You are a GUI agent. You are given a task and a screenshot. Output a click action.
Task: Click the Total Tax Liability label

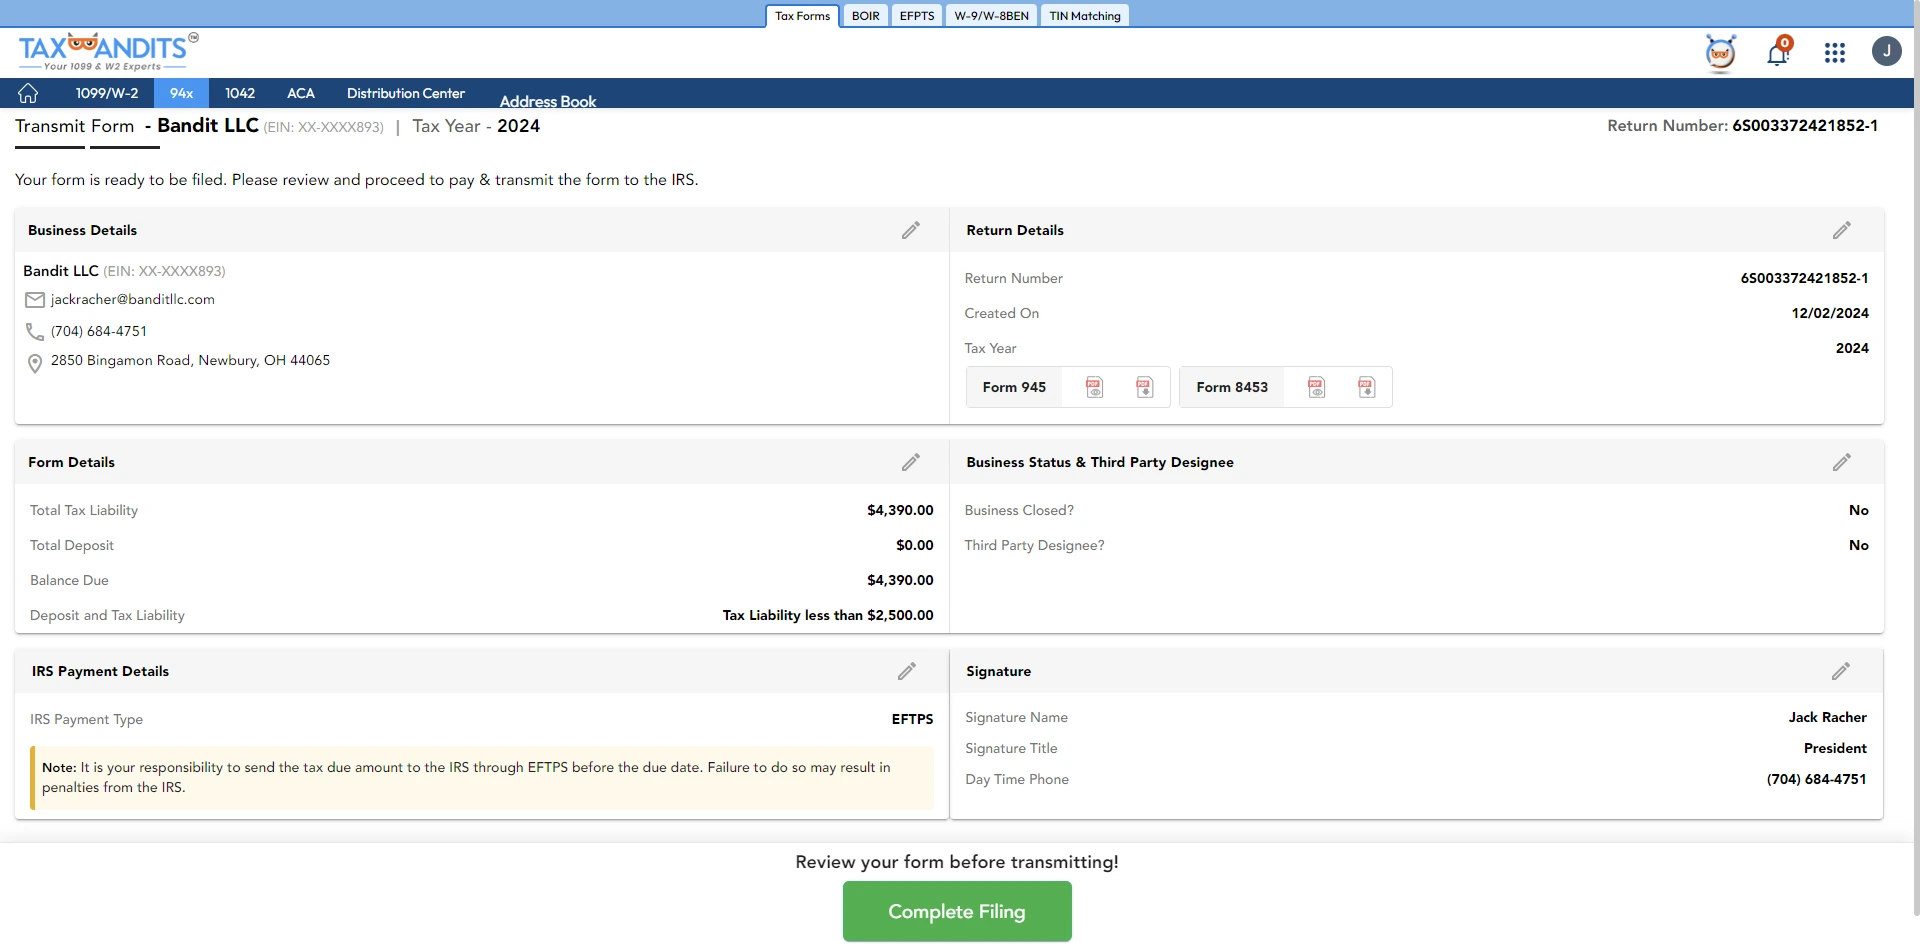click(x=84, y=510)
